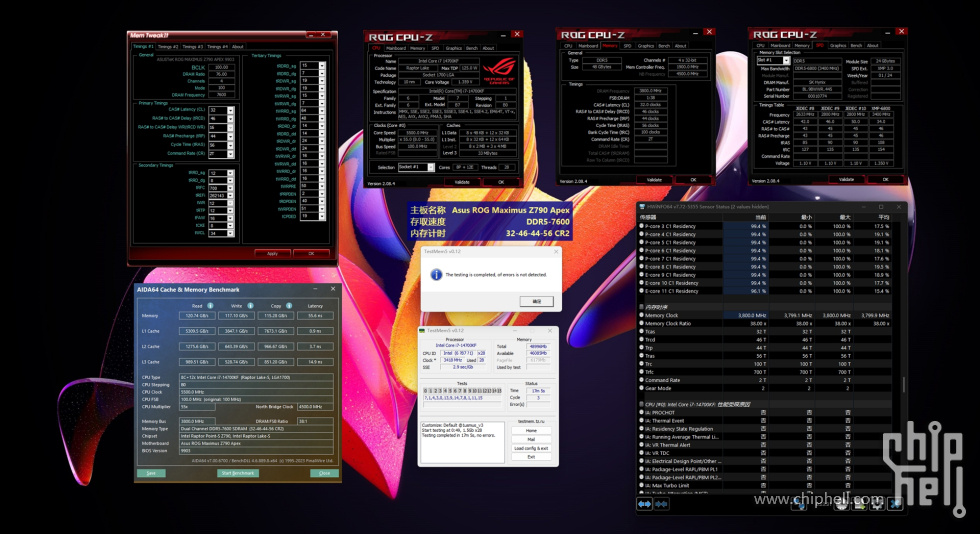This screenshot has width=980, height=534.
Task: Open the Cycle Time (tRAS) dropdown in MemTweakIt
Action: 231,145
